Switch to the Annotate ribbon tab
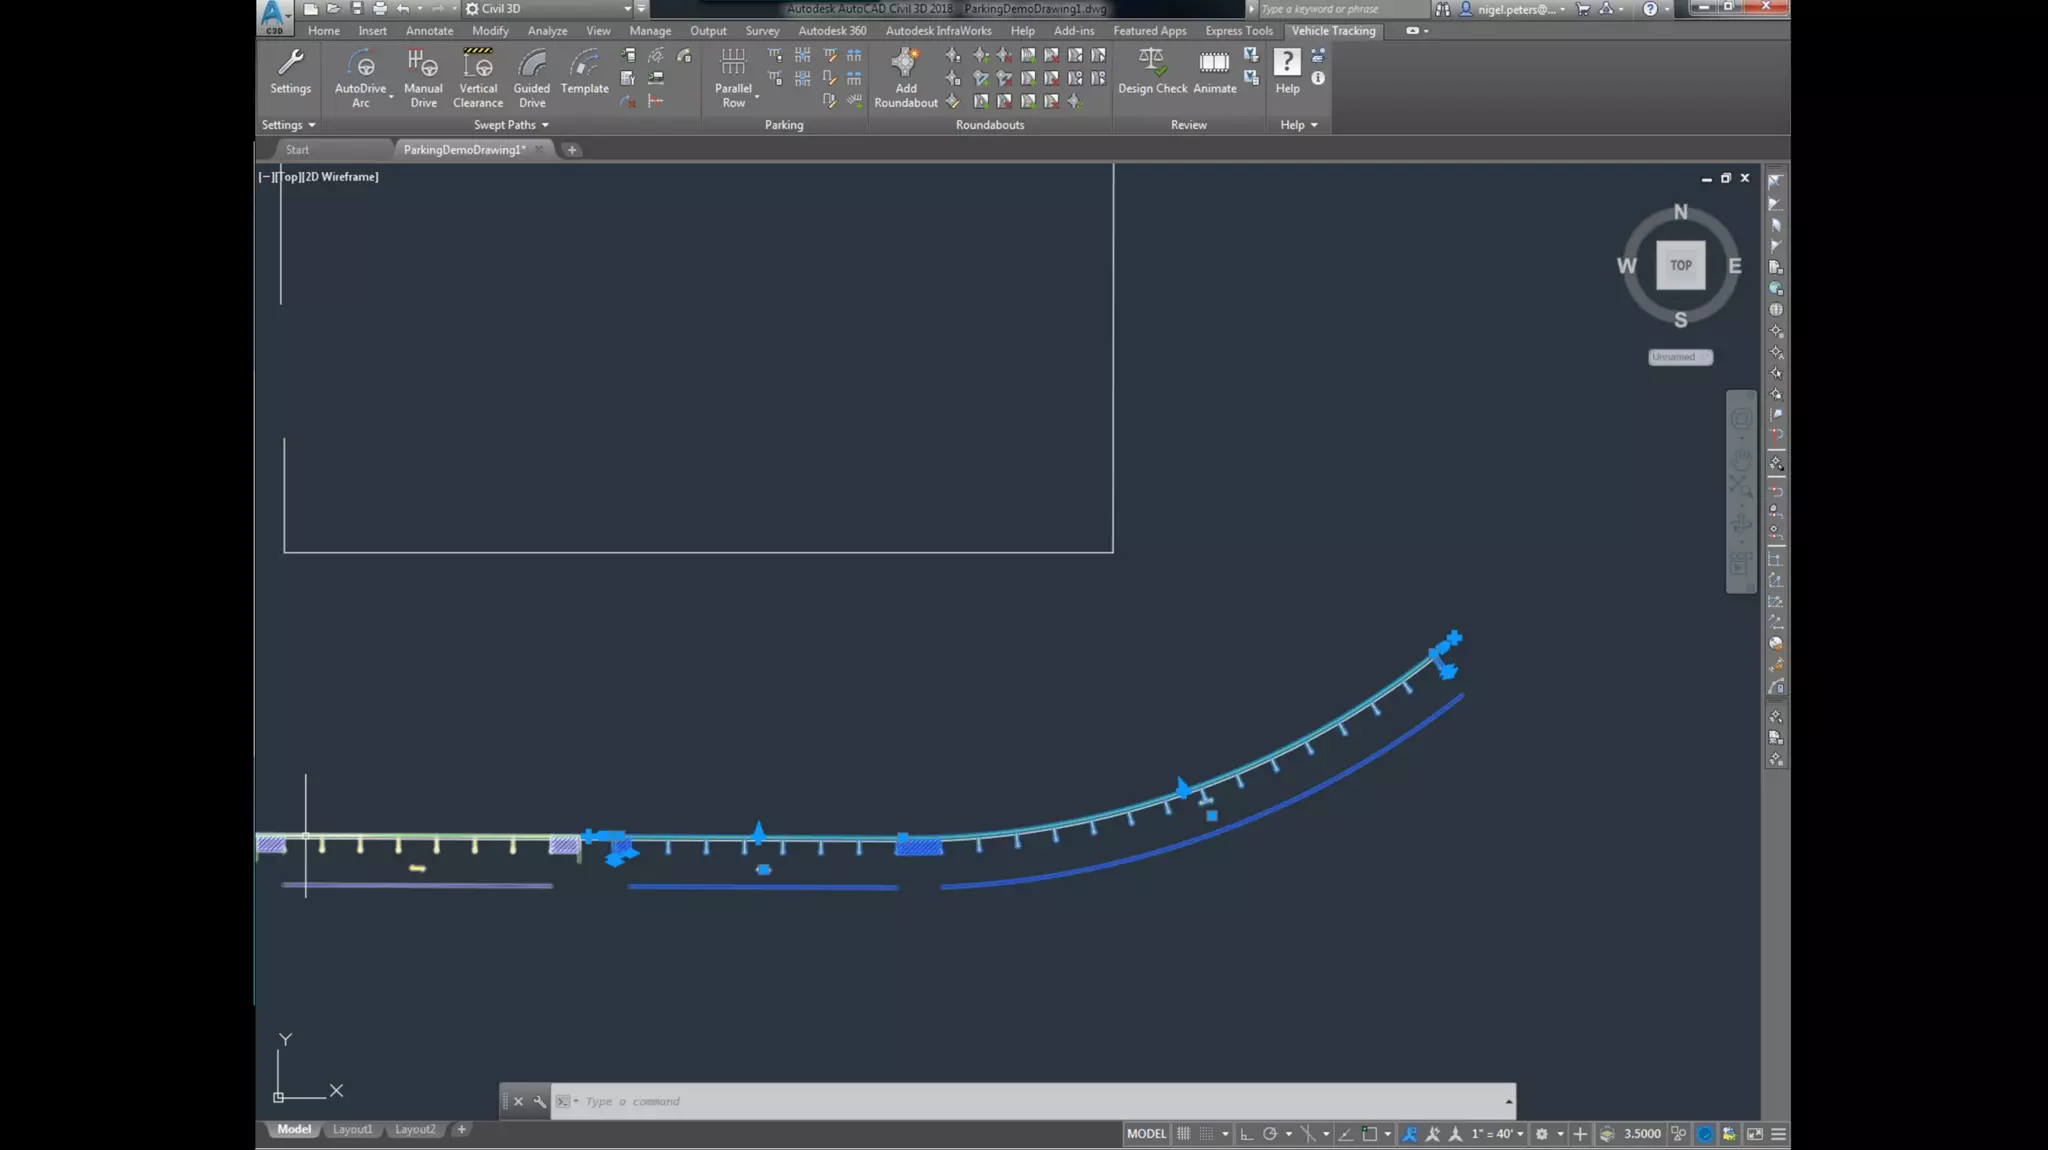2048x1150 pixels. 429,31
